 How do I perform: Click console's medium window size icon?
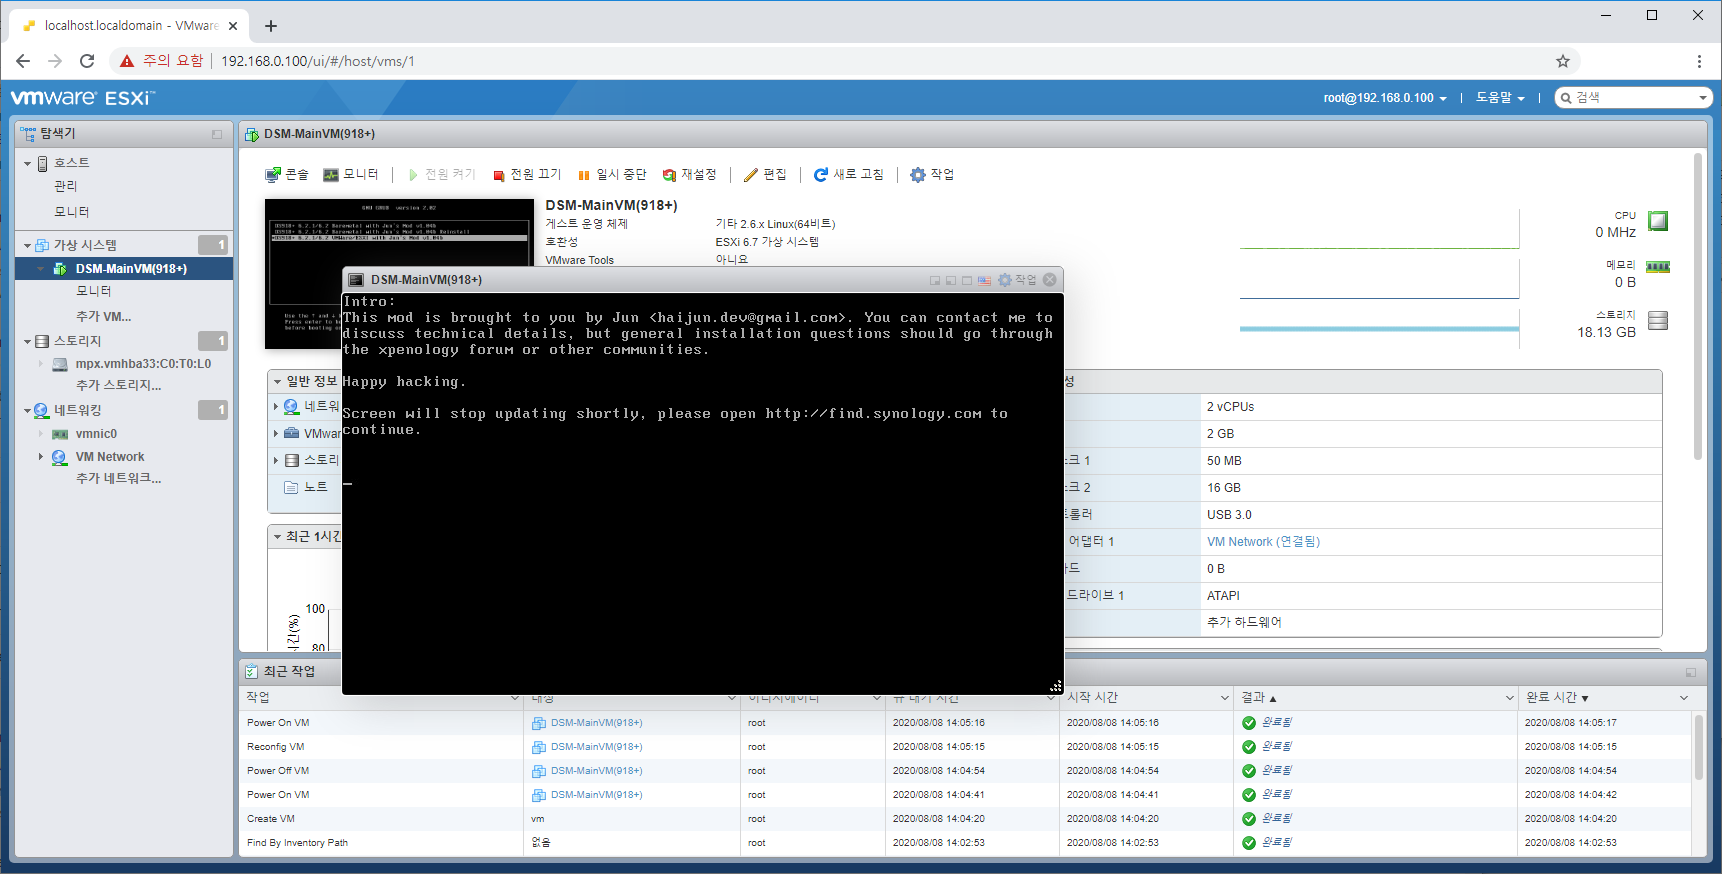951,280
